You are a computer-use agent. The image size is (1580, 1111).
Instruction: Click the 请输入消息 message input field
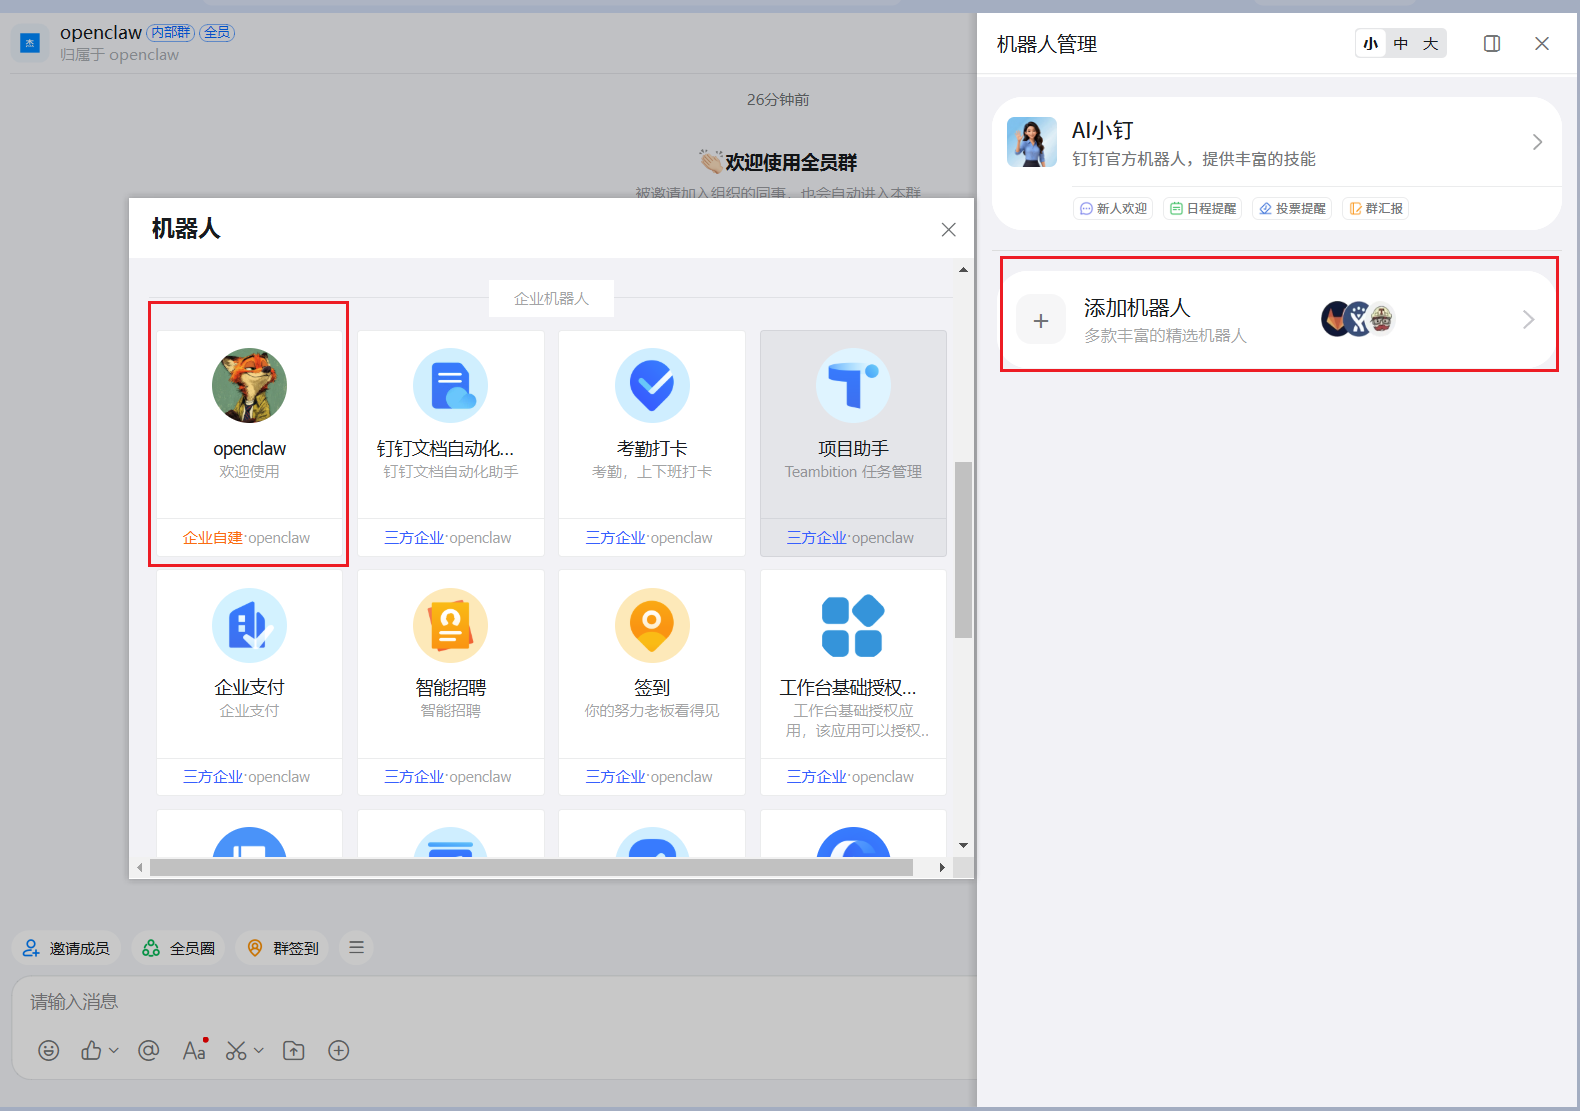(494, 1002)
